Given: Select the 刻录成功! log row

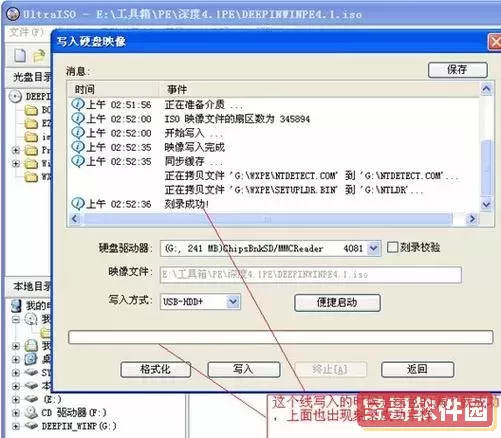Looking at the screenshot, I should pyautogui.click(x=274, y=204).
